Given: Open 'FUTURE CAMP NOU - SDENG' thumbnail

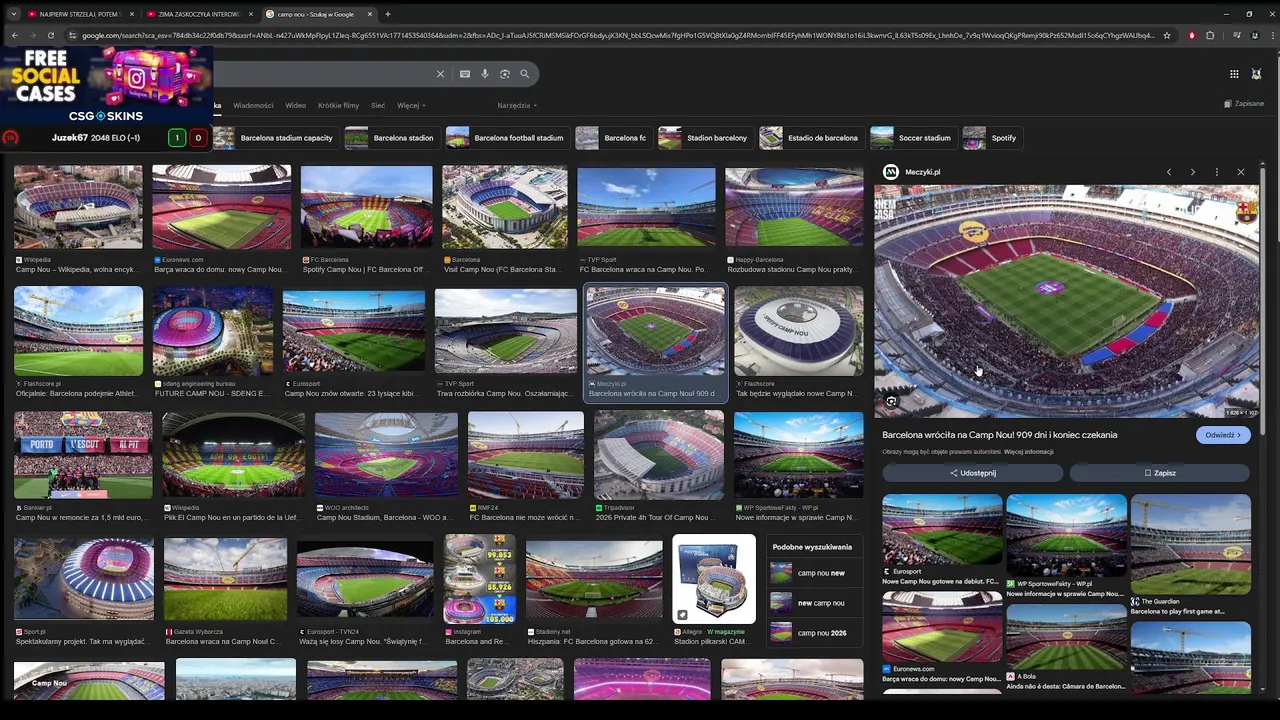Looking at the screenshot, I should pyautogui.click(x=213, y=331).
